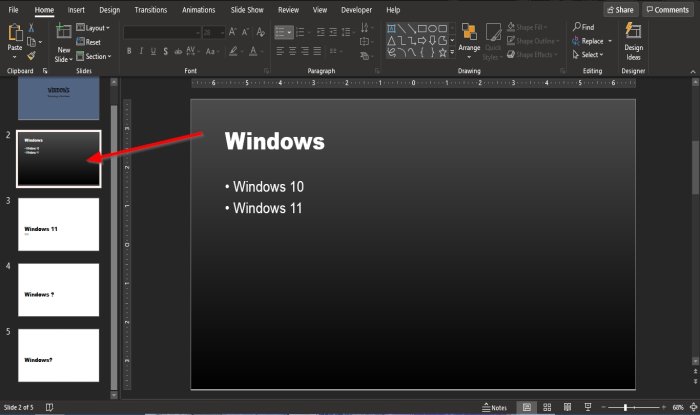Click the Find magnifier in Editing group
This screenshot has width=700, height=415.
pyautogui.click(x=587, y=28)
